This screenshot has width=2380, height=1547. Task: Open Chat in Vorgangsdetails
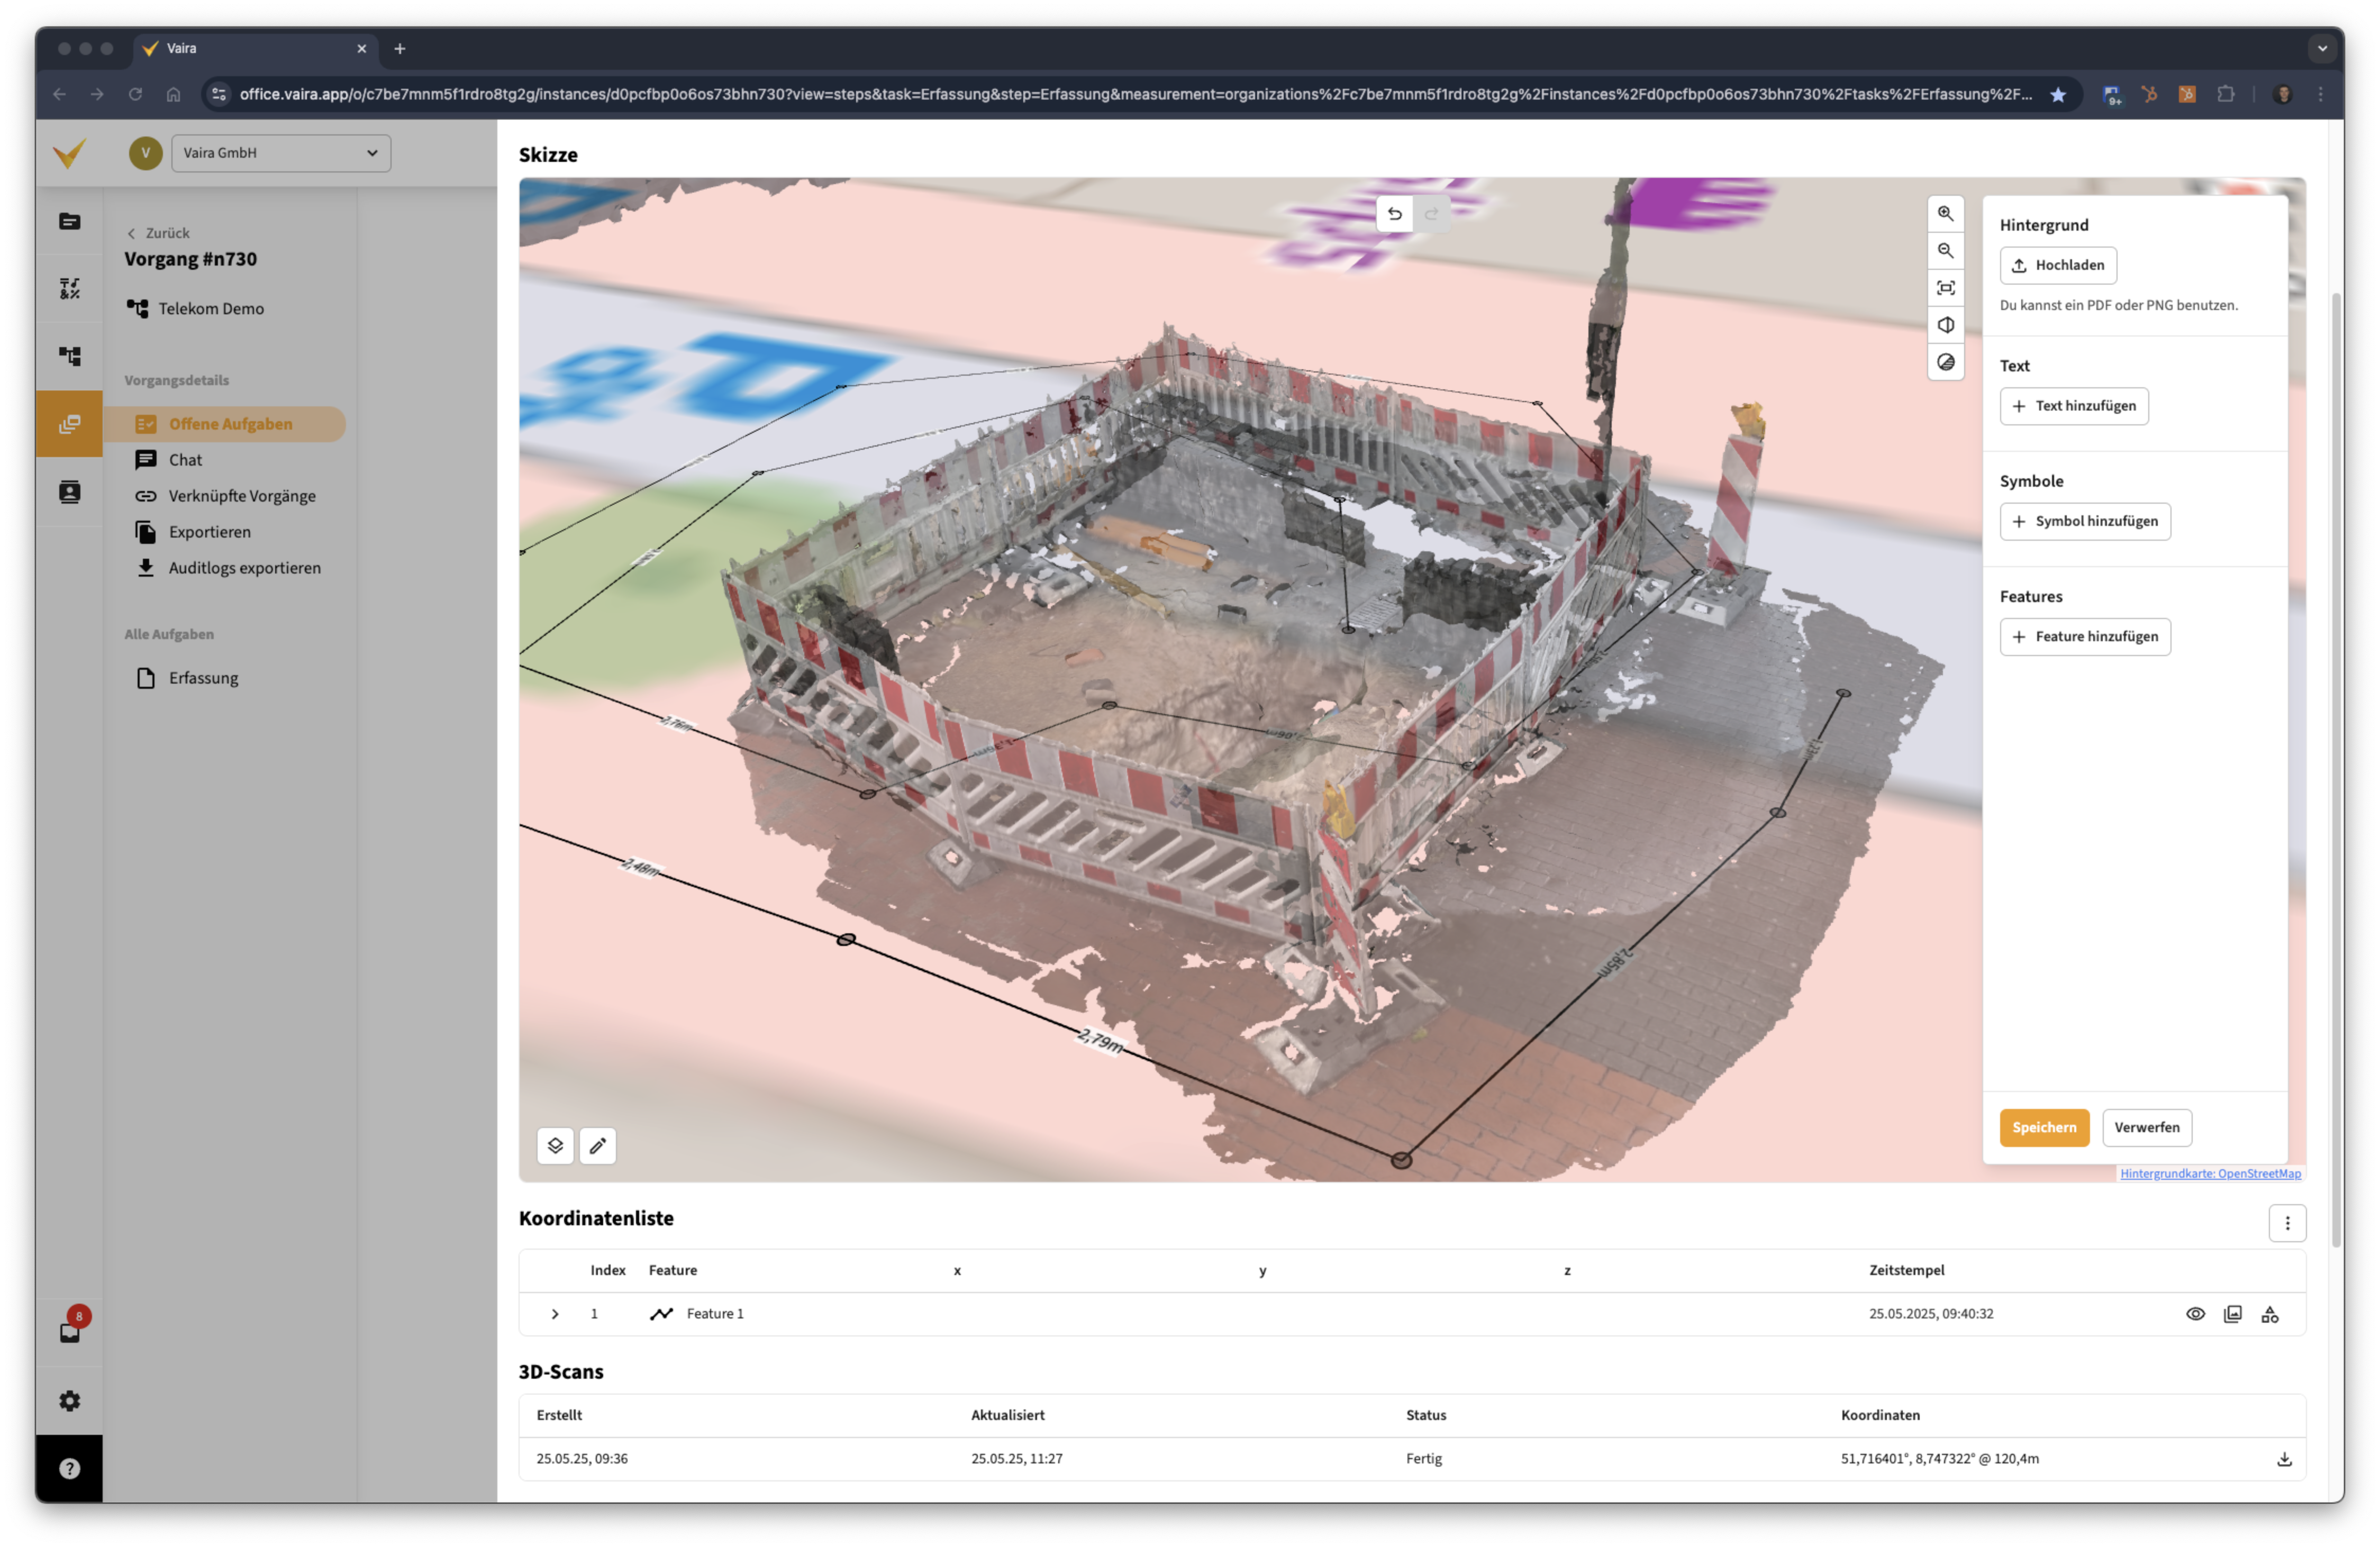185,460
